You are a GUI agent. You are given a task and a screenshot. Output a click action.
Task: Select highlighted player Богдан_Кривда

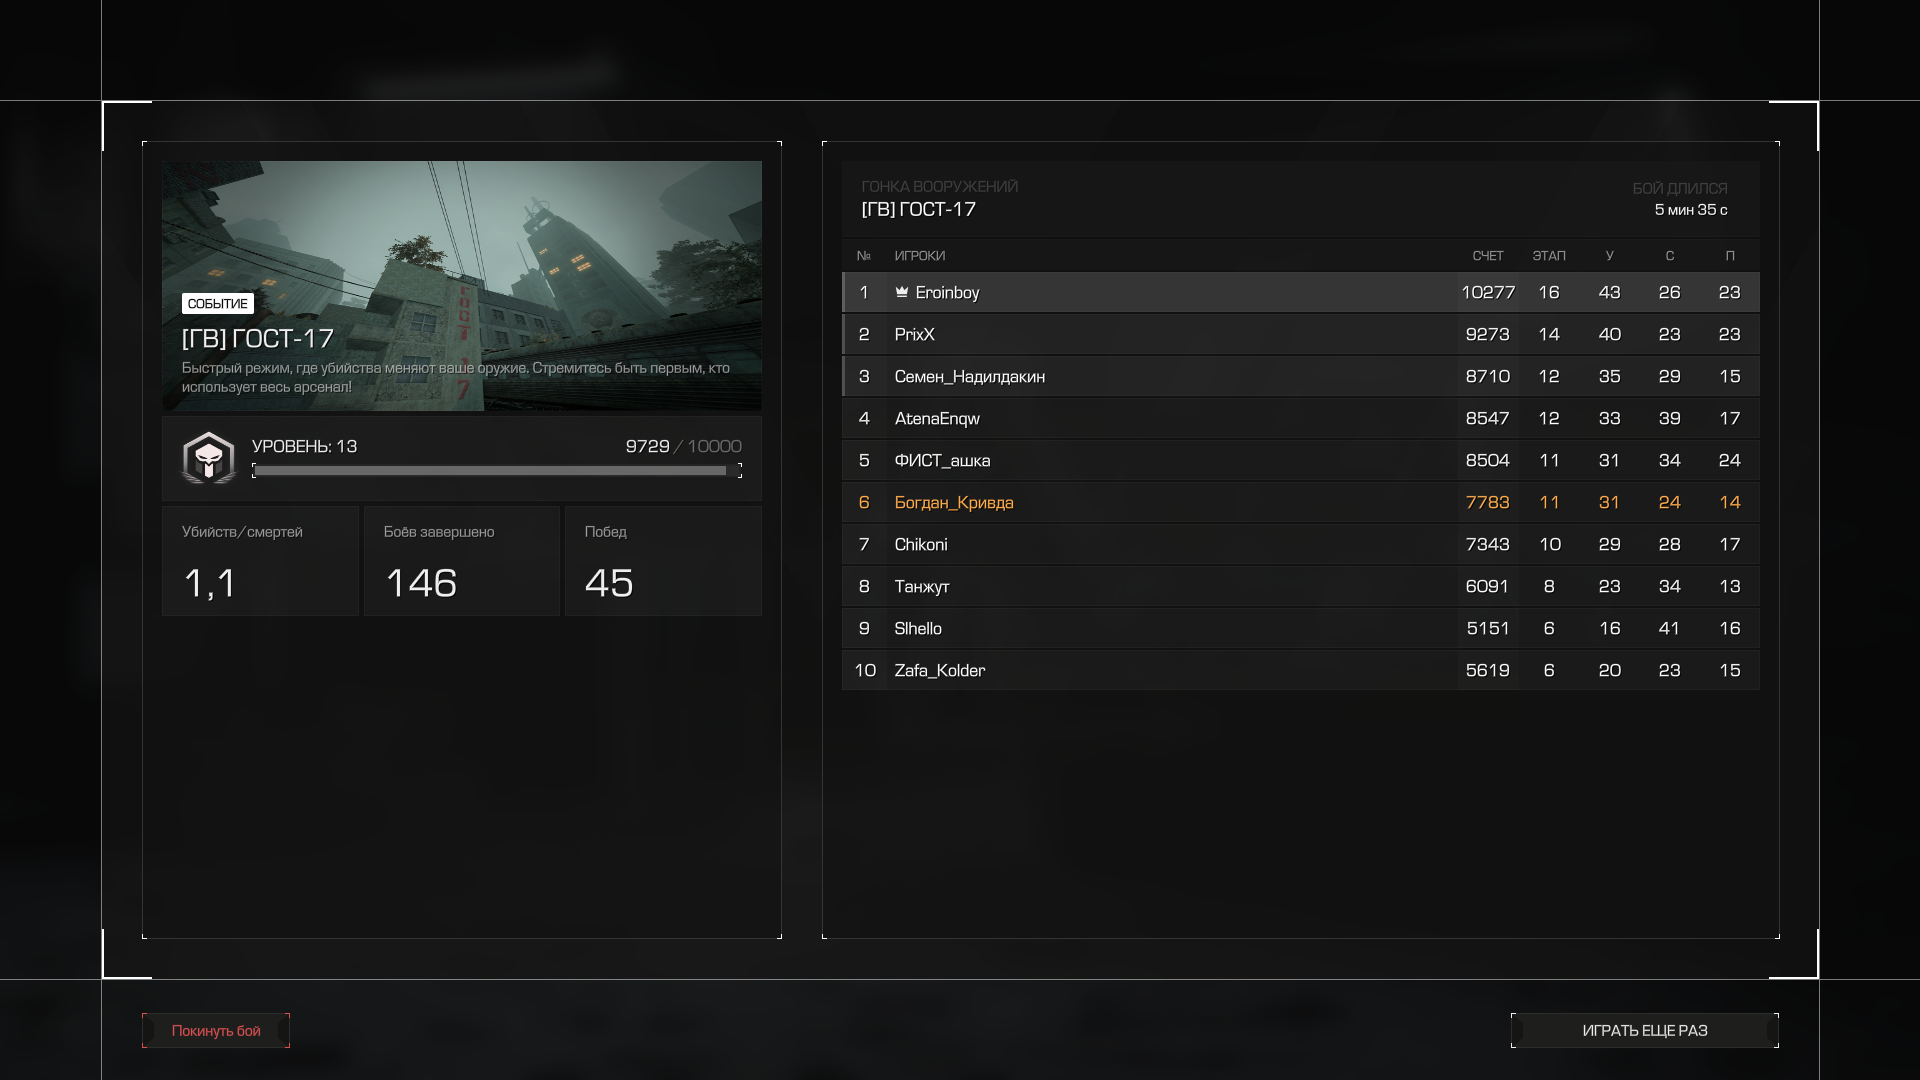(x=1301, y=502)
